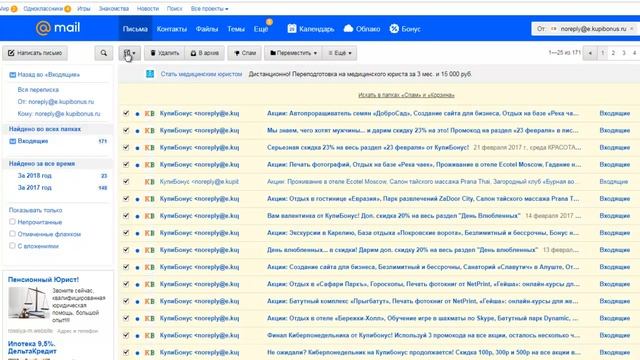Open Ипотека 9,5% ДельтаКредит ad
The height and width of the screenshot is (360, 640).
point(32,347)
